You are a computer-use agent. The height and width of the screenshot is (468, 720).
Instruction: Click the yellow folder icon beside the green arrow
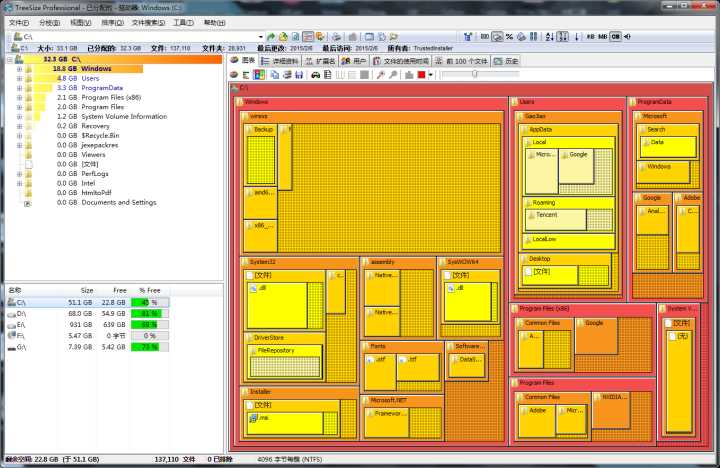(283, 37)
